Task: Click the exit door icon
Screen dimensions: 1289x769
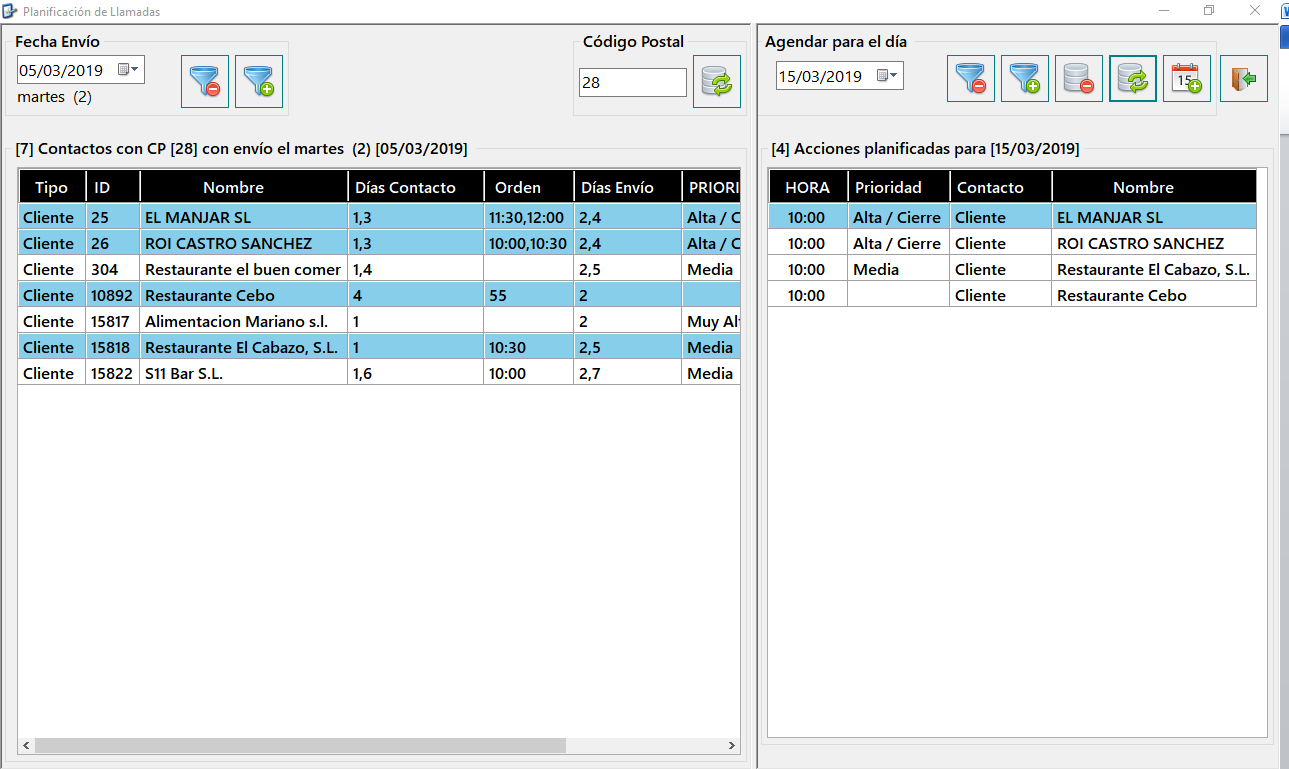Action: [x=1244, y=79]
